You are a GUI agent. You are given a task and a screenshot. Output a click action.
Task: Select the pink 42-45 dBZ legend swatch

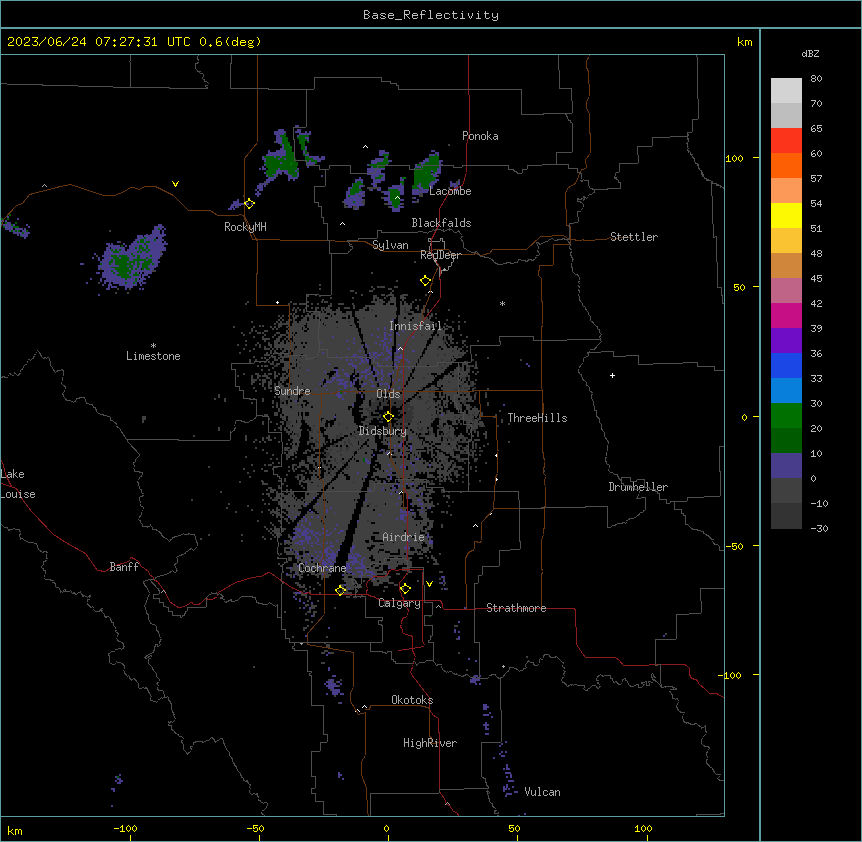(786, 291)
